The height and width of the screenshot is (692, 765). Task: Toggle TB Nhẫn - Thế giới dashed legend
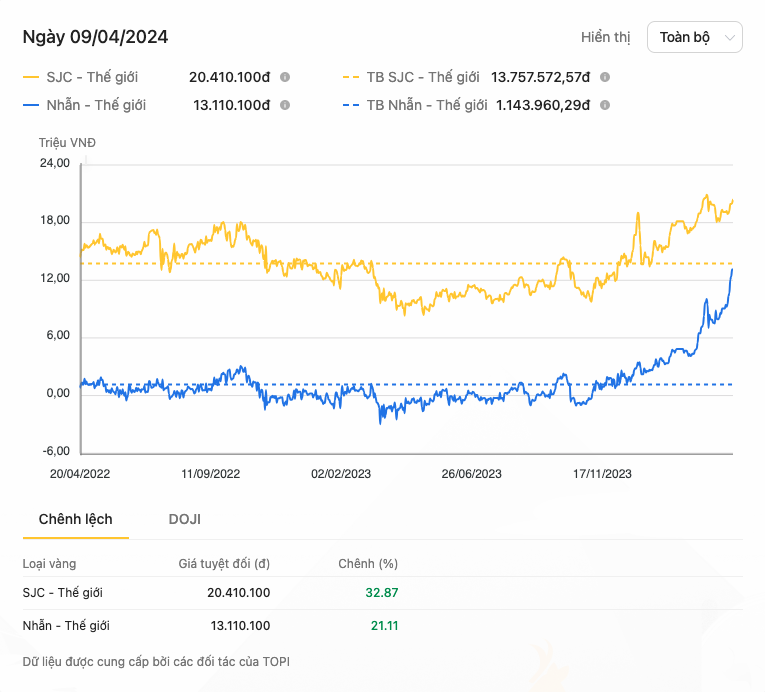click(x=415, y=105)
